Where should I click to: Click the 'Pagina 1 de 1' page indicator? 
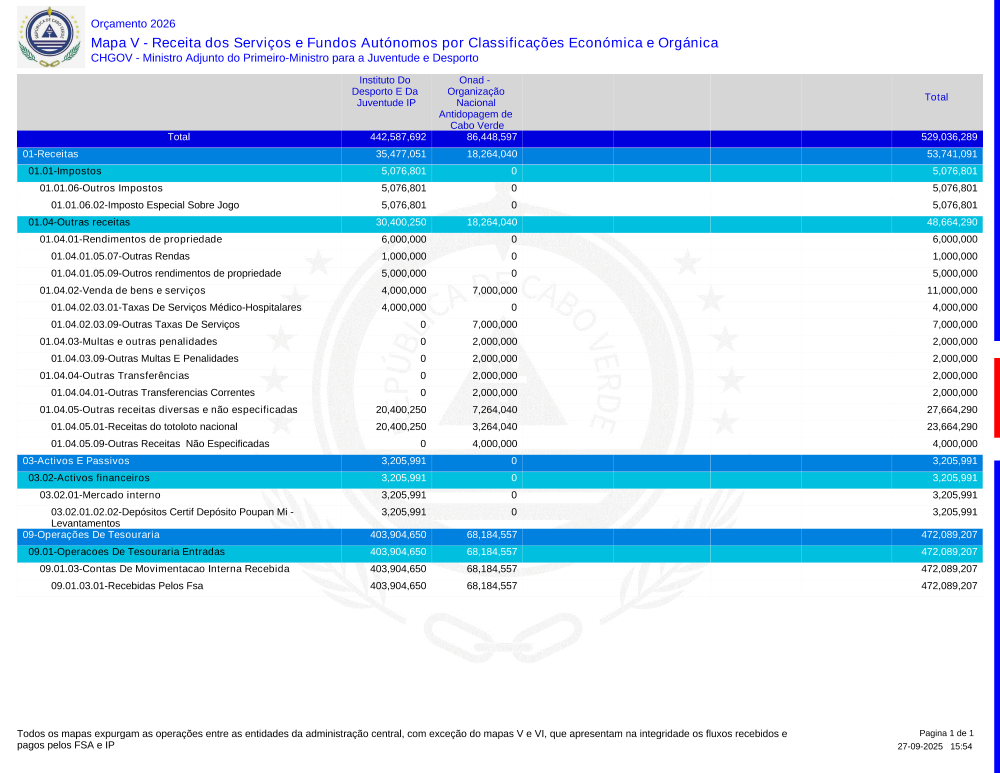tap(946, 733)
